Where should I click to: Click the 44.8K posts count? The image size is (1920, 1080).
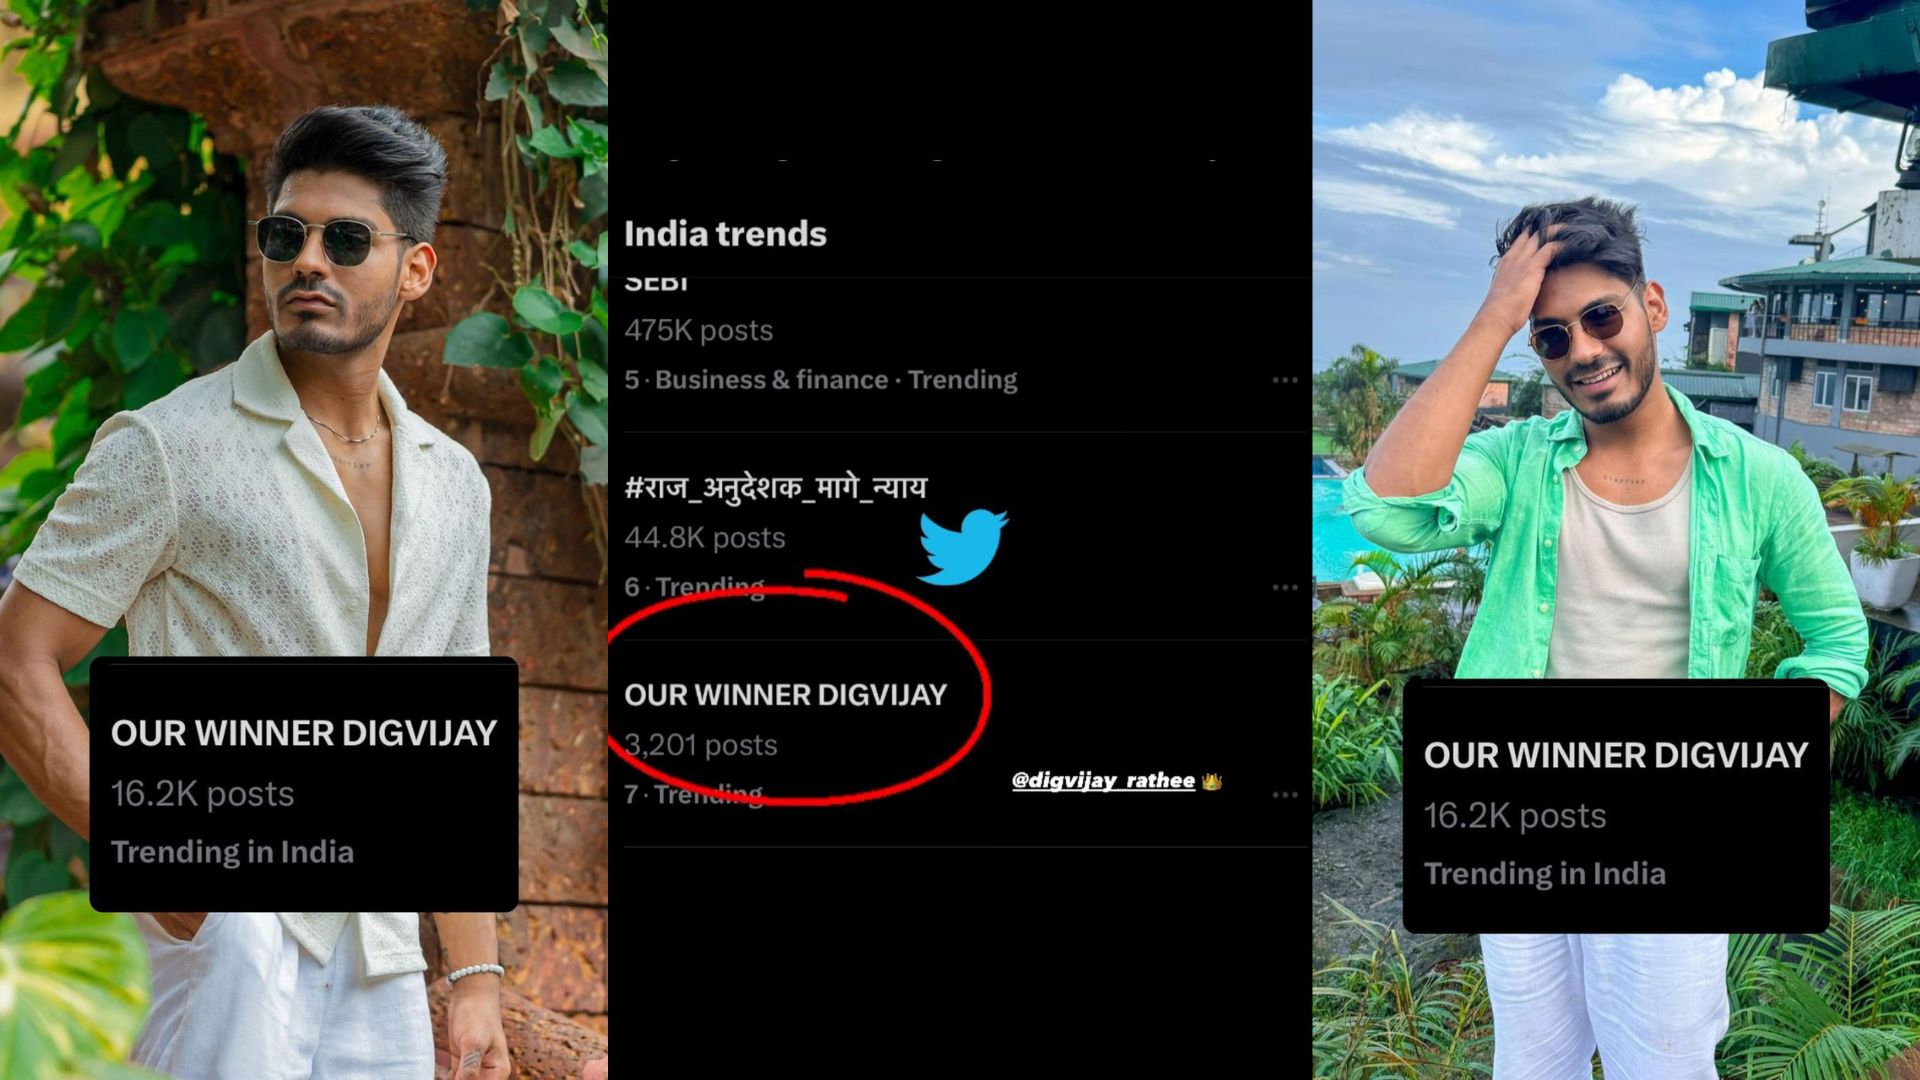coord(705,538)
